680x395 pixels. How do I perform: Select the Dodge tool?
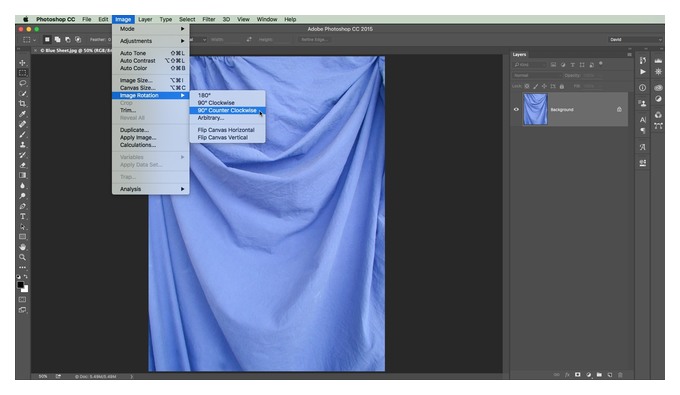pos(23,196)
